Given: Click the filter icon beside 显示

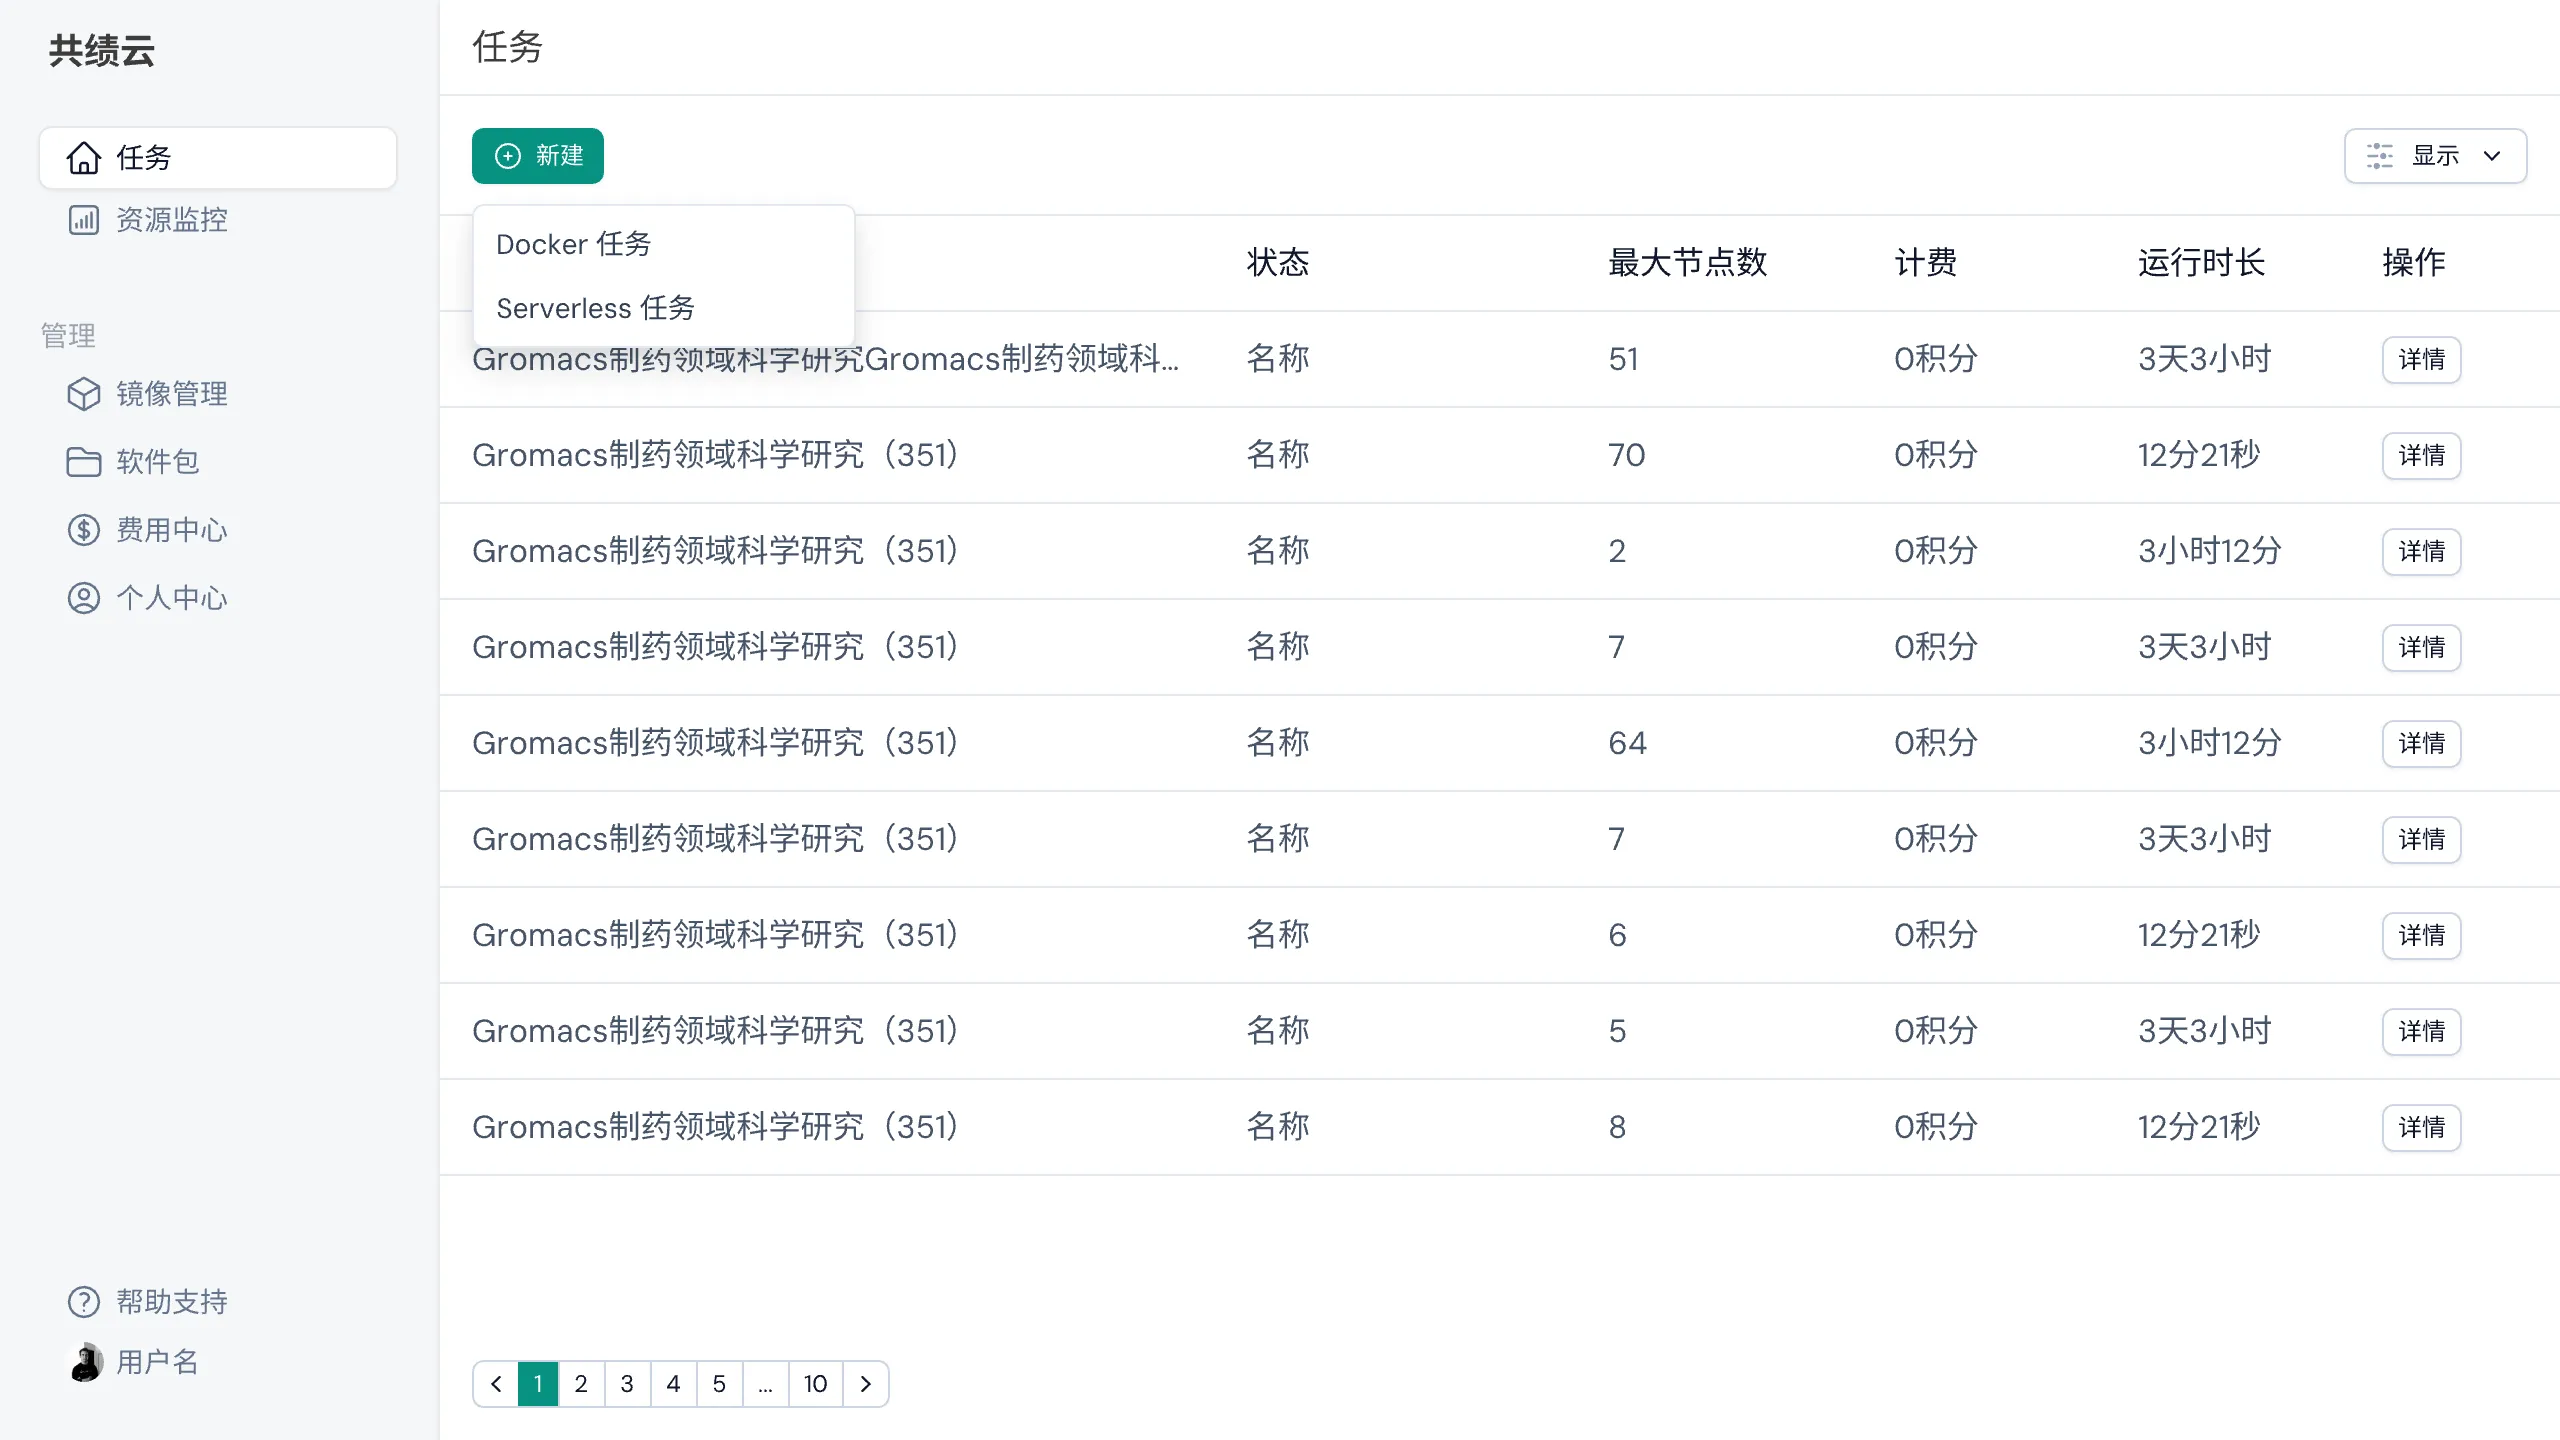Looking at the screenshot, I should click(x=2380, y=156).
